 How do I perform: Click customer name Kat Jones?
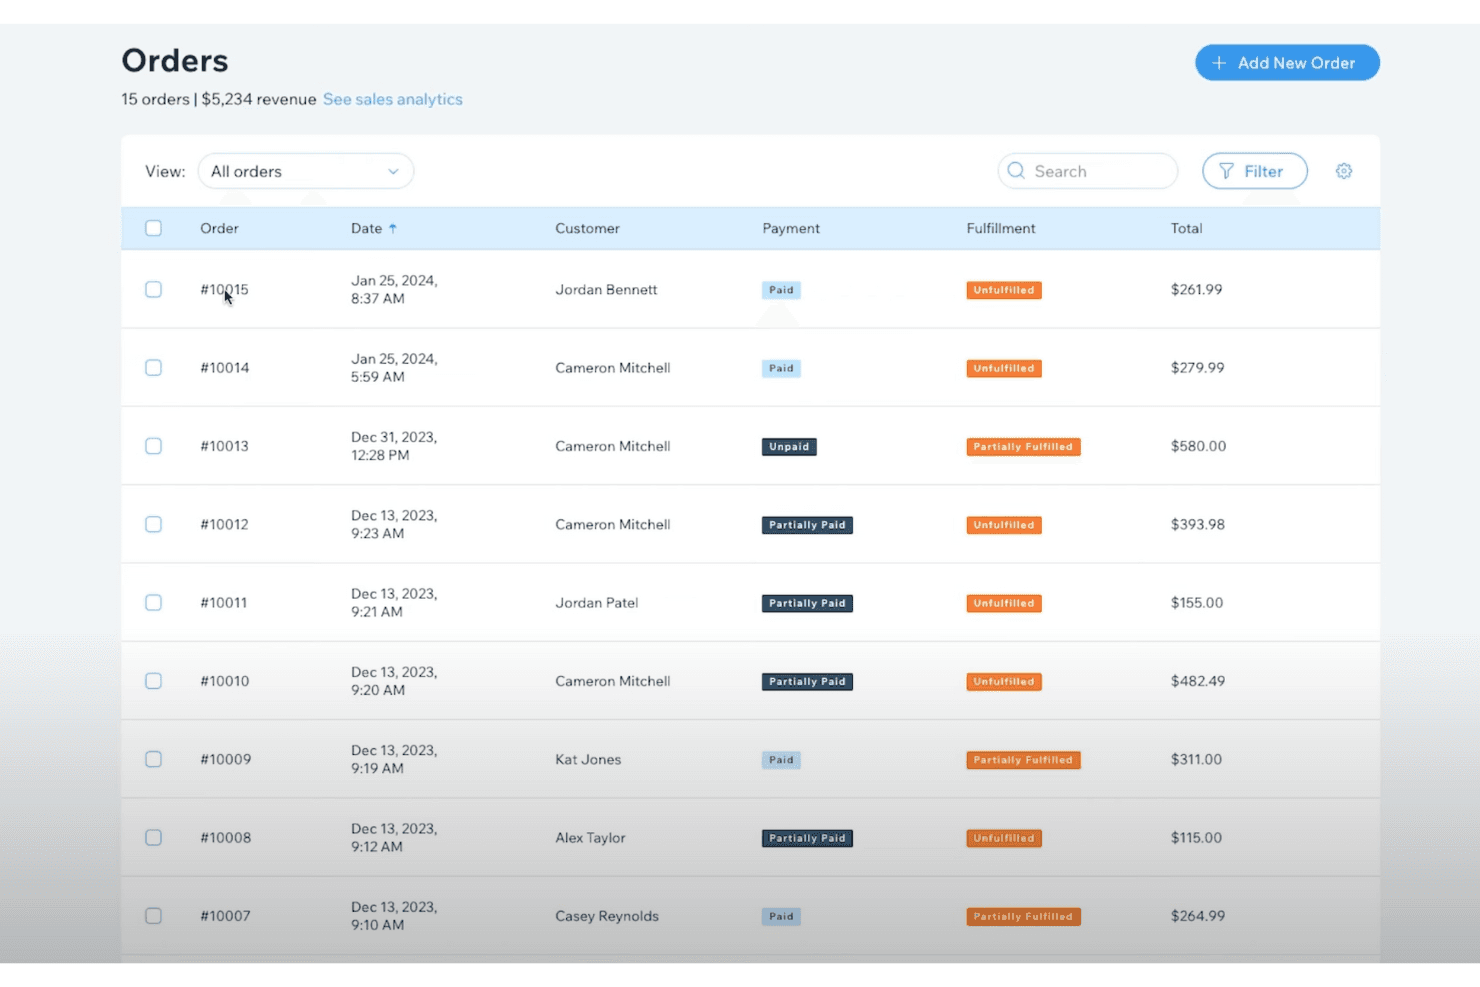tap(588, 759)
